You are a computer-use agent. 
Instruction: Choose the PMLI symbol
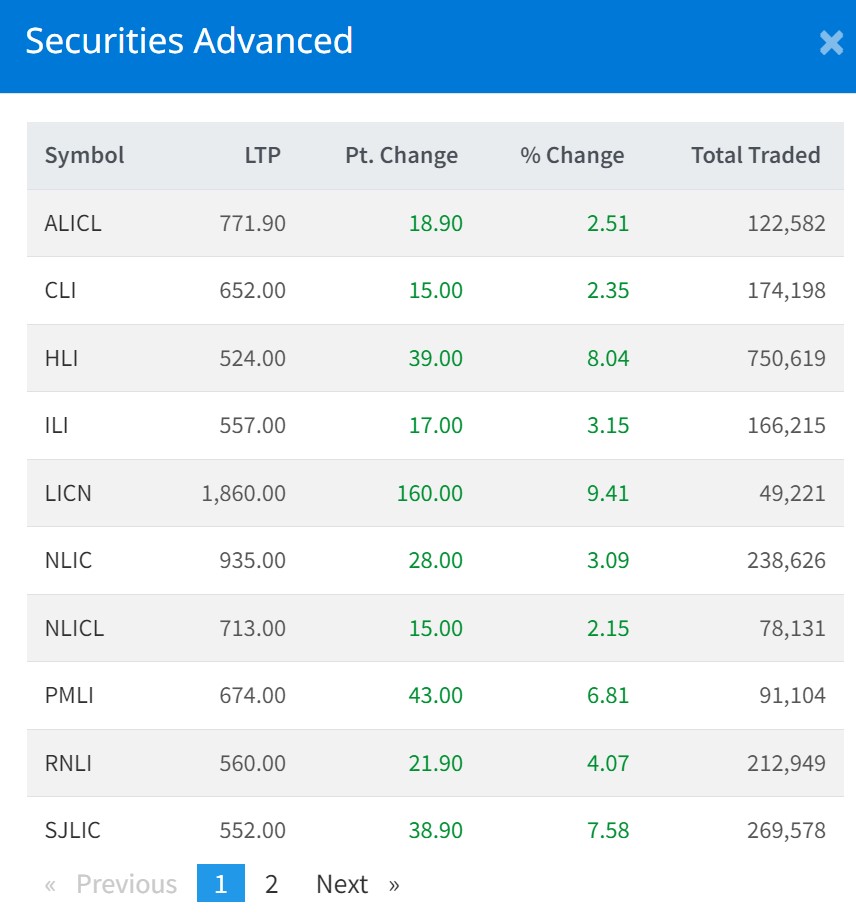pyautogui.click(x=69, y=696)
